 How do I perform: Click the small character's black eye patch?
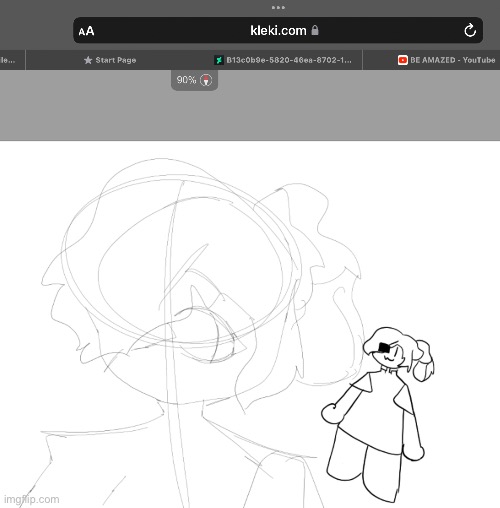384,347
